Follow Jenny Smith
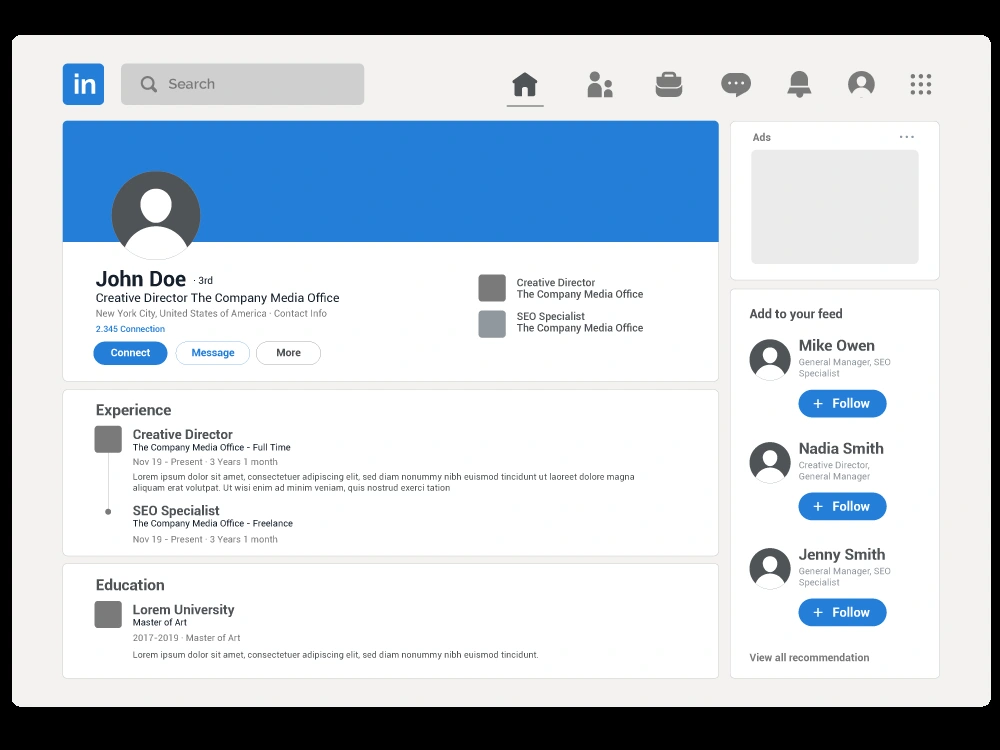The height and width of the screenshot is (750, 1000). point(842,612)
